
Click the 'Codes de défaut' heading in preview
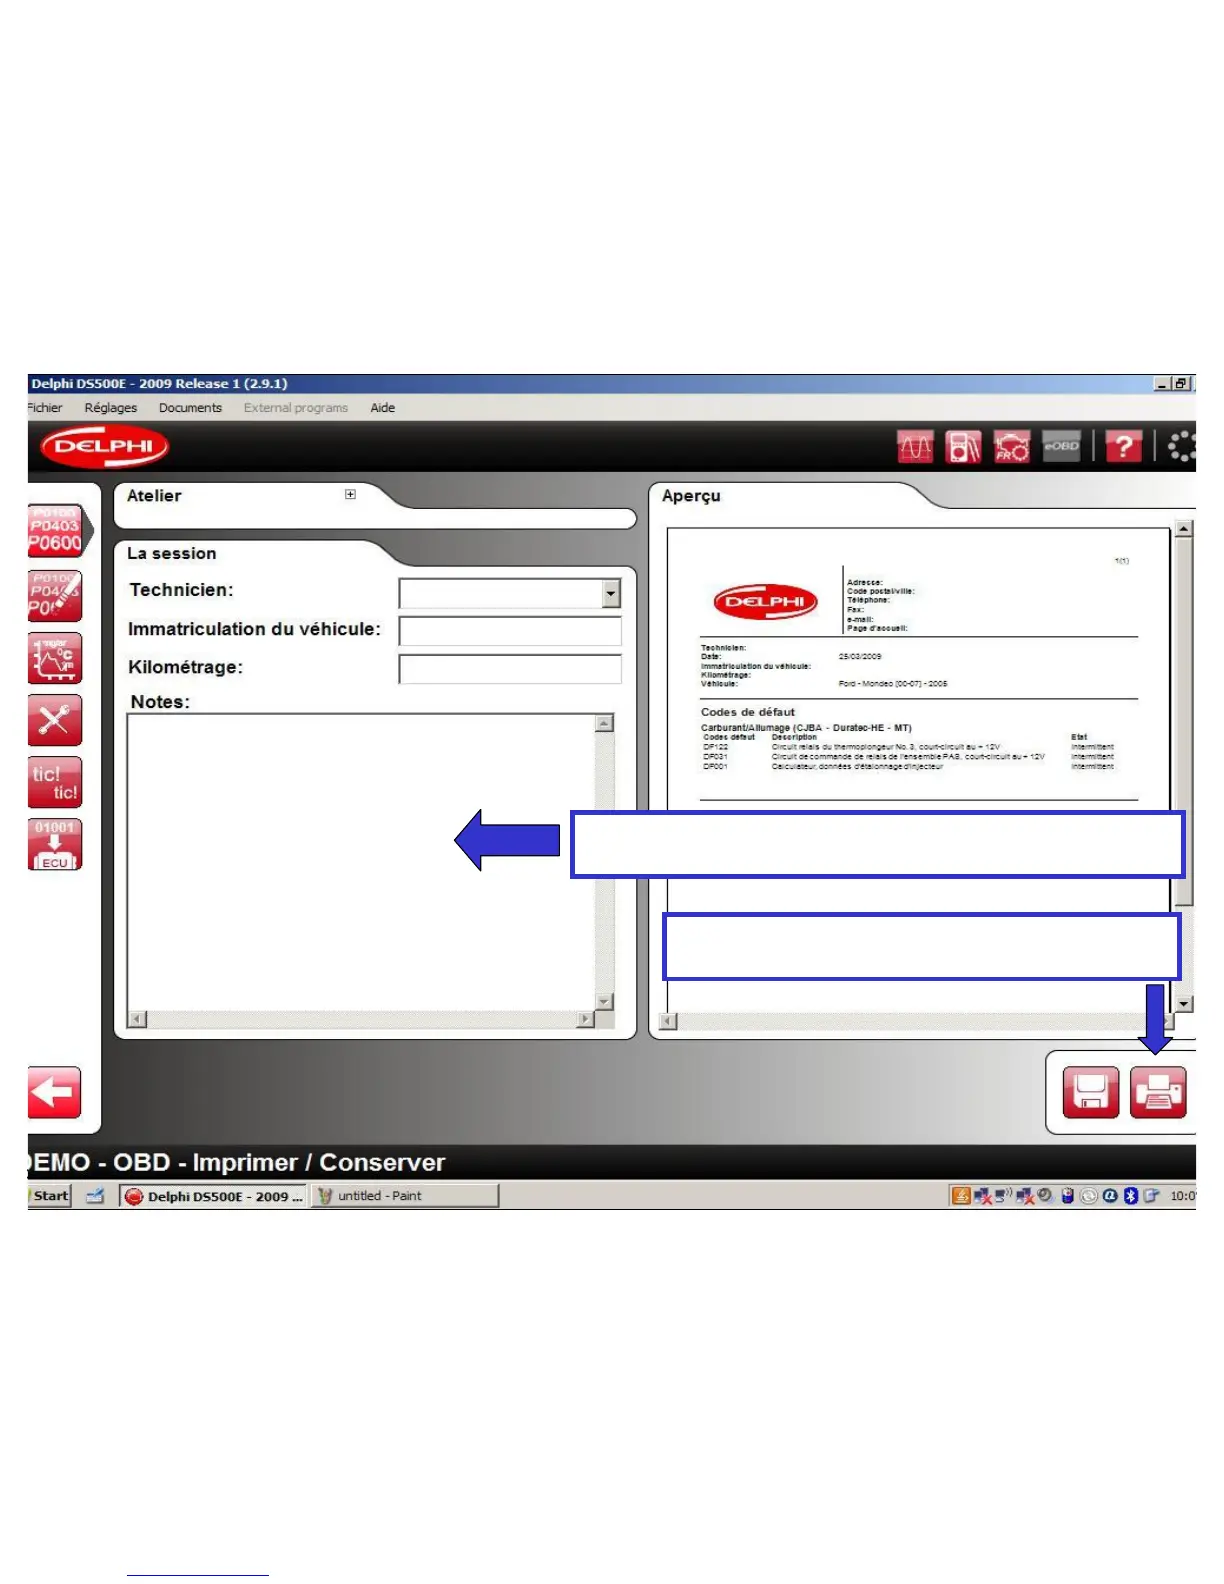pyautogui.click(x=748, y=712)
